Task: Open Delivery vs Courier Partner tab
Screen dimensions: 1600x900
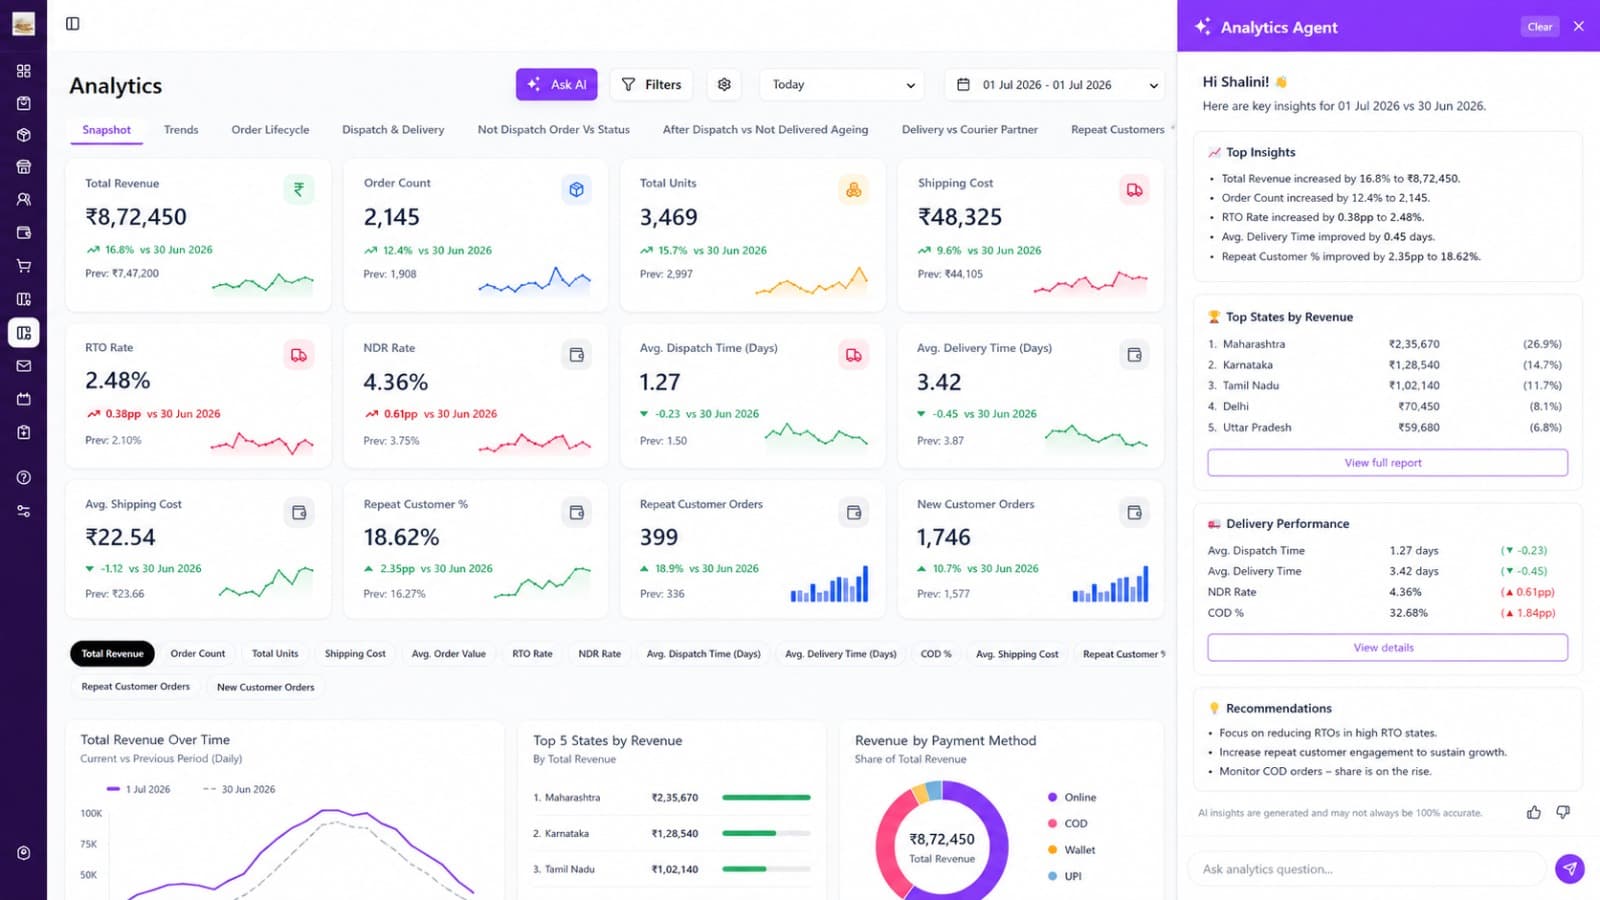Action: (x=970, y=130)
